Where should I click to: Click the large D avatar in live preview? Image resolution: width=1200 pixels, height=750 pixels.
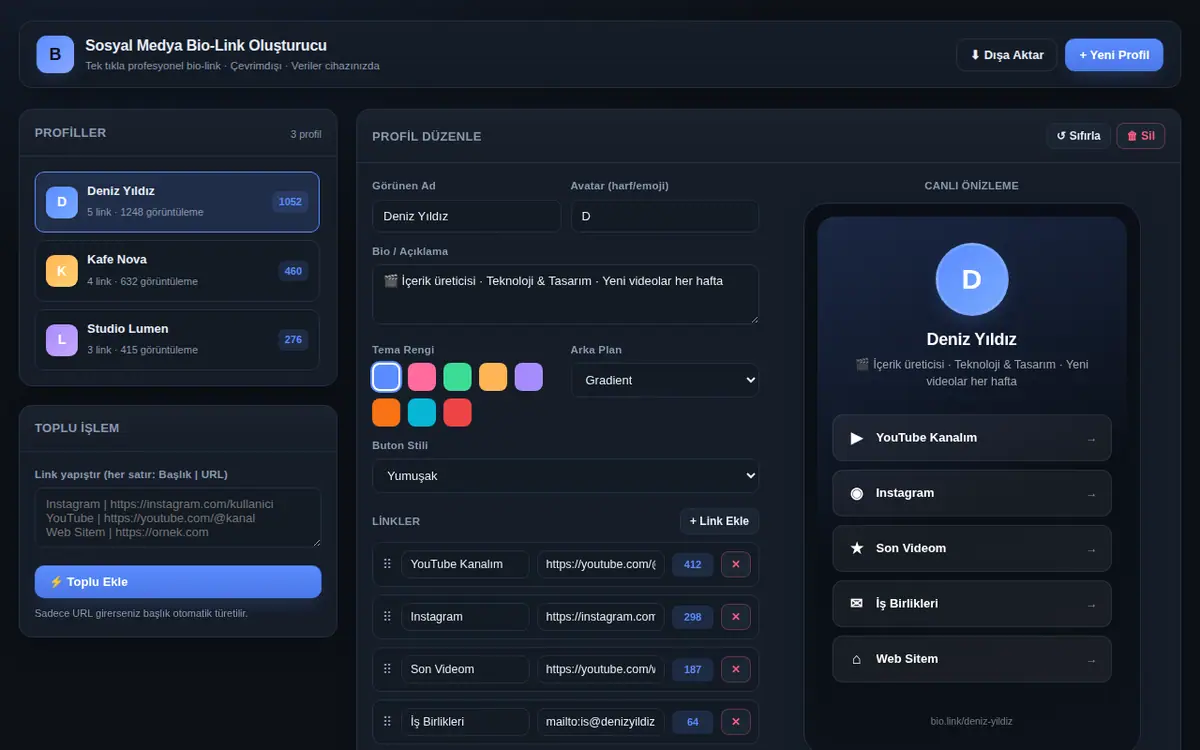(x=971, y=279)
